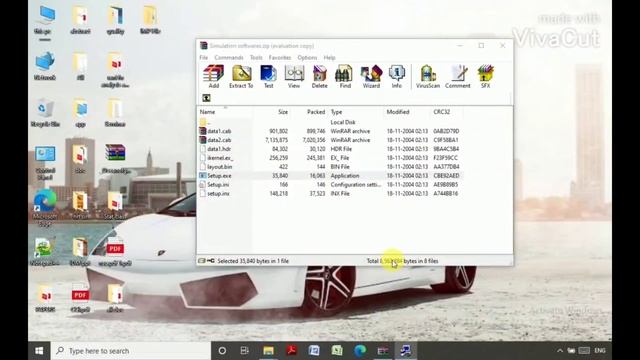Open Task View on the taskbar
Screen dimensions: 640x360
tap(244, 351)
